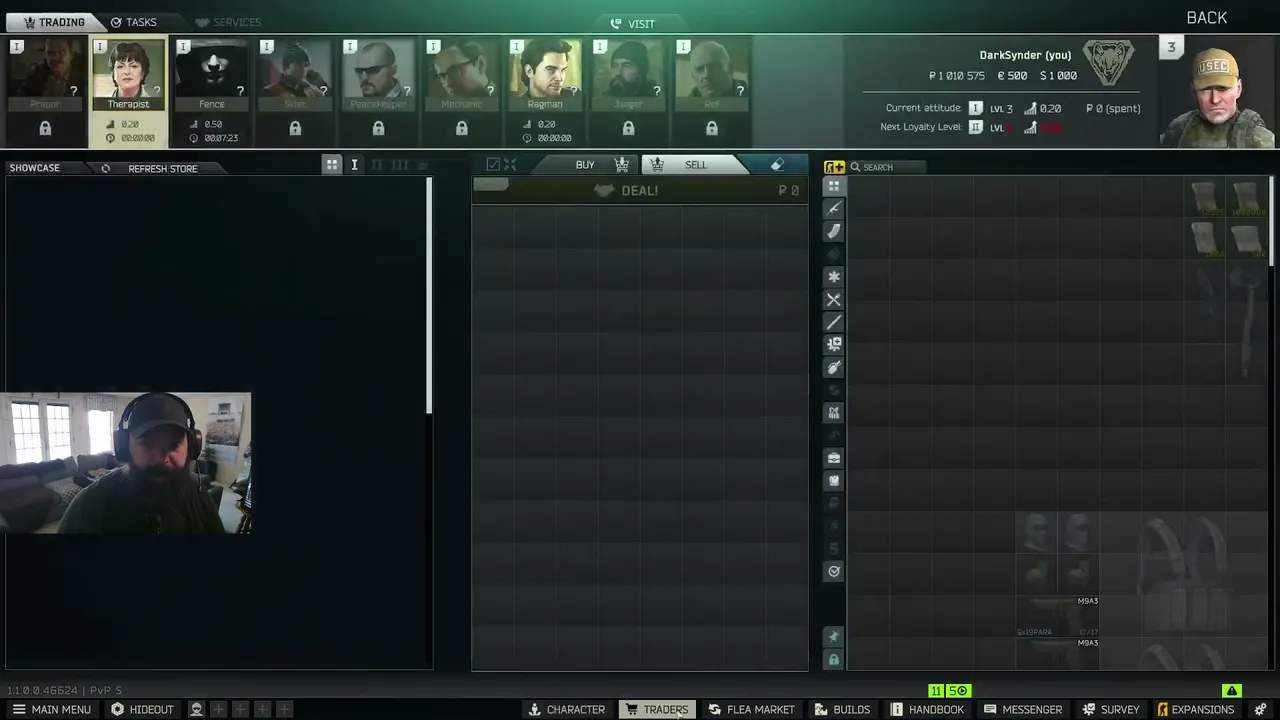Select the weapons stash filter icon
This screenshot has height=720, width=1280.
834,209
